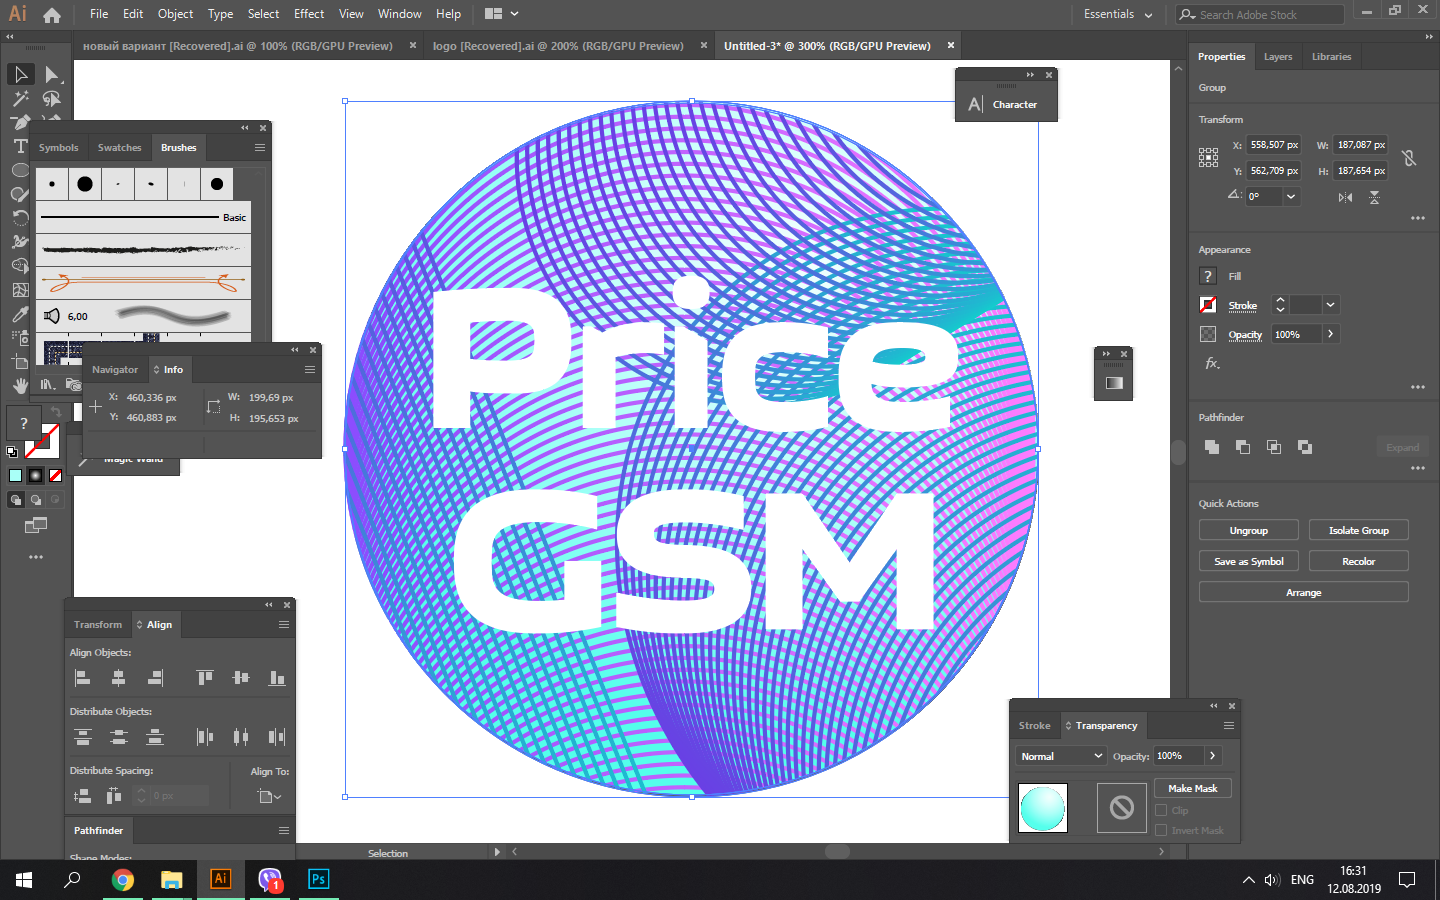Click the Minus Front pathfinder icon
The height and width of the screenshot is (900, 1440).
[1243, 447]
